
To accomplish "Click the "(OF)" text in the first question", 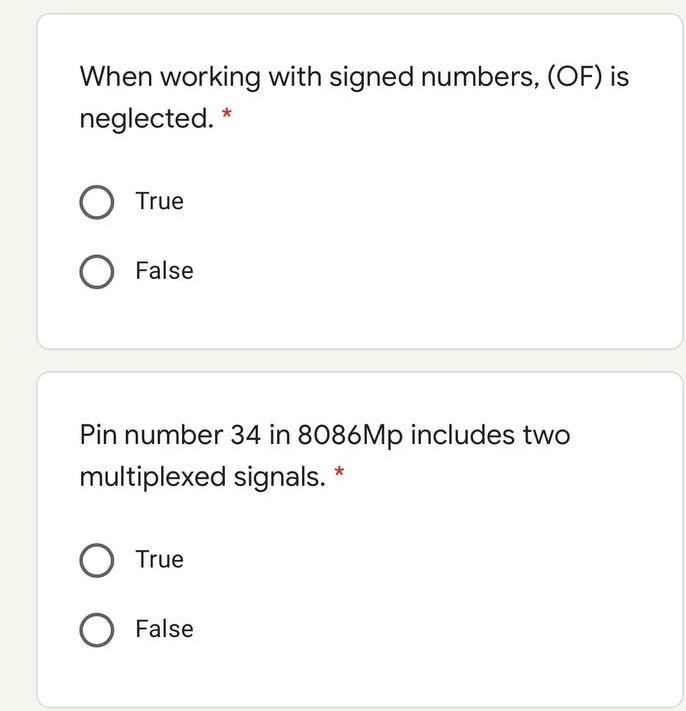I will click(x=575, y=77).
